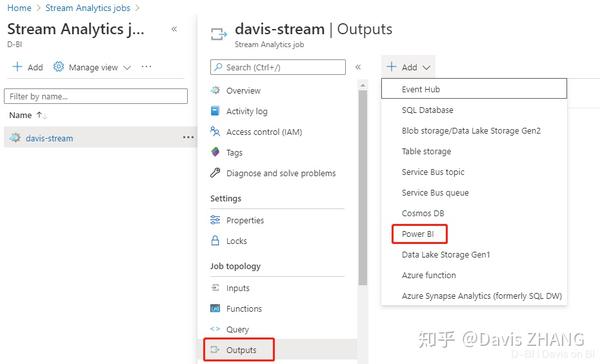Open davis-stream job from the list

click(49, 138)
